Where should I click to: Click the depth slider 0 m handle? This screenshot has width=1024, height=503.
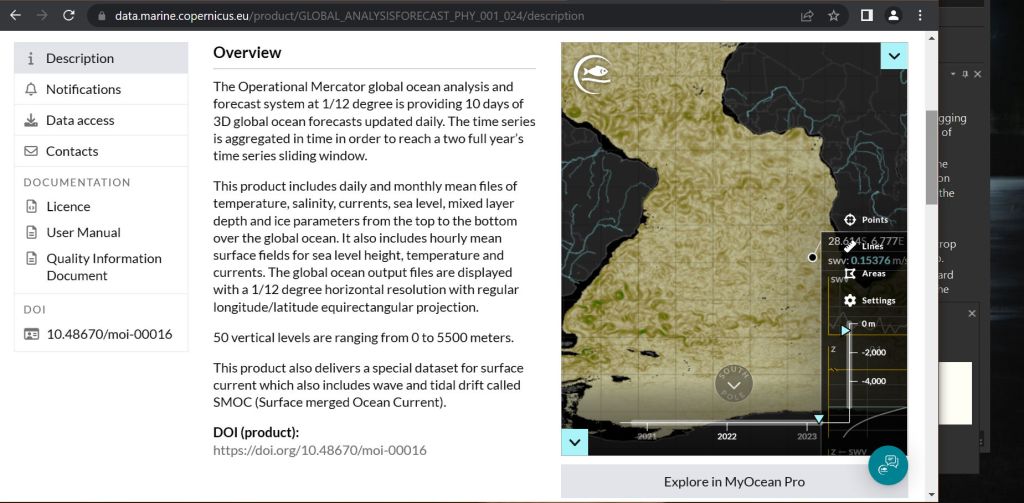845,328
